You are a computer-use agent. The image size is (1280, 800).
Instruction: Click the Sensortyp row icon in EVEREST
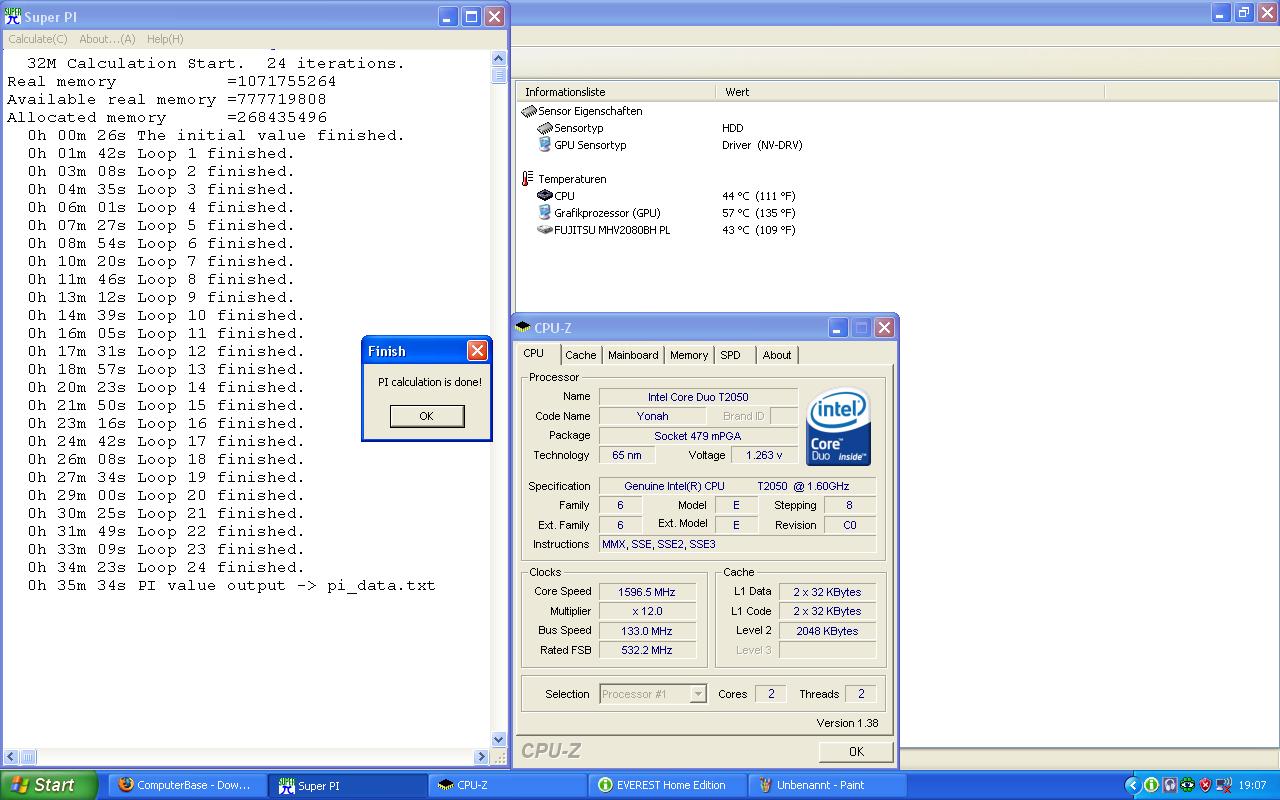[x=545, y=128]
